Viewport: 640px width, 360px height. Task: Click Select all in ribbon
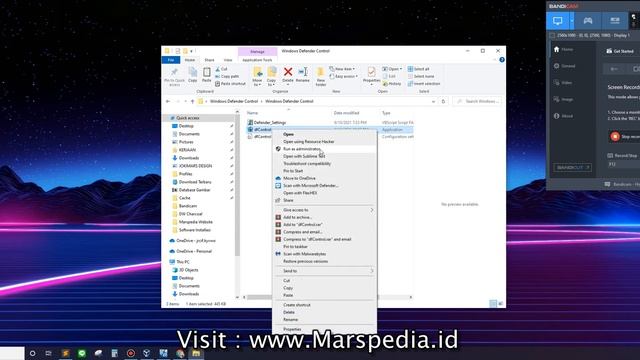[419, 69]
